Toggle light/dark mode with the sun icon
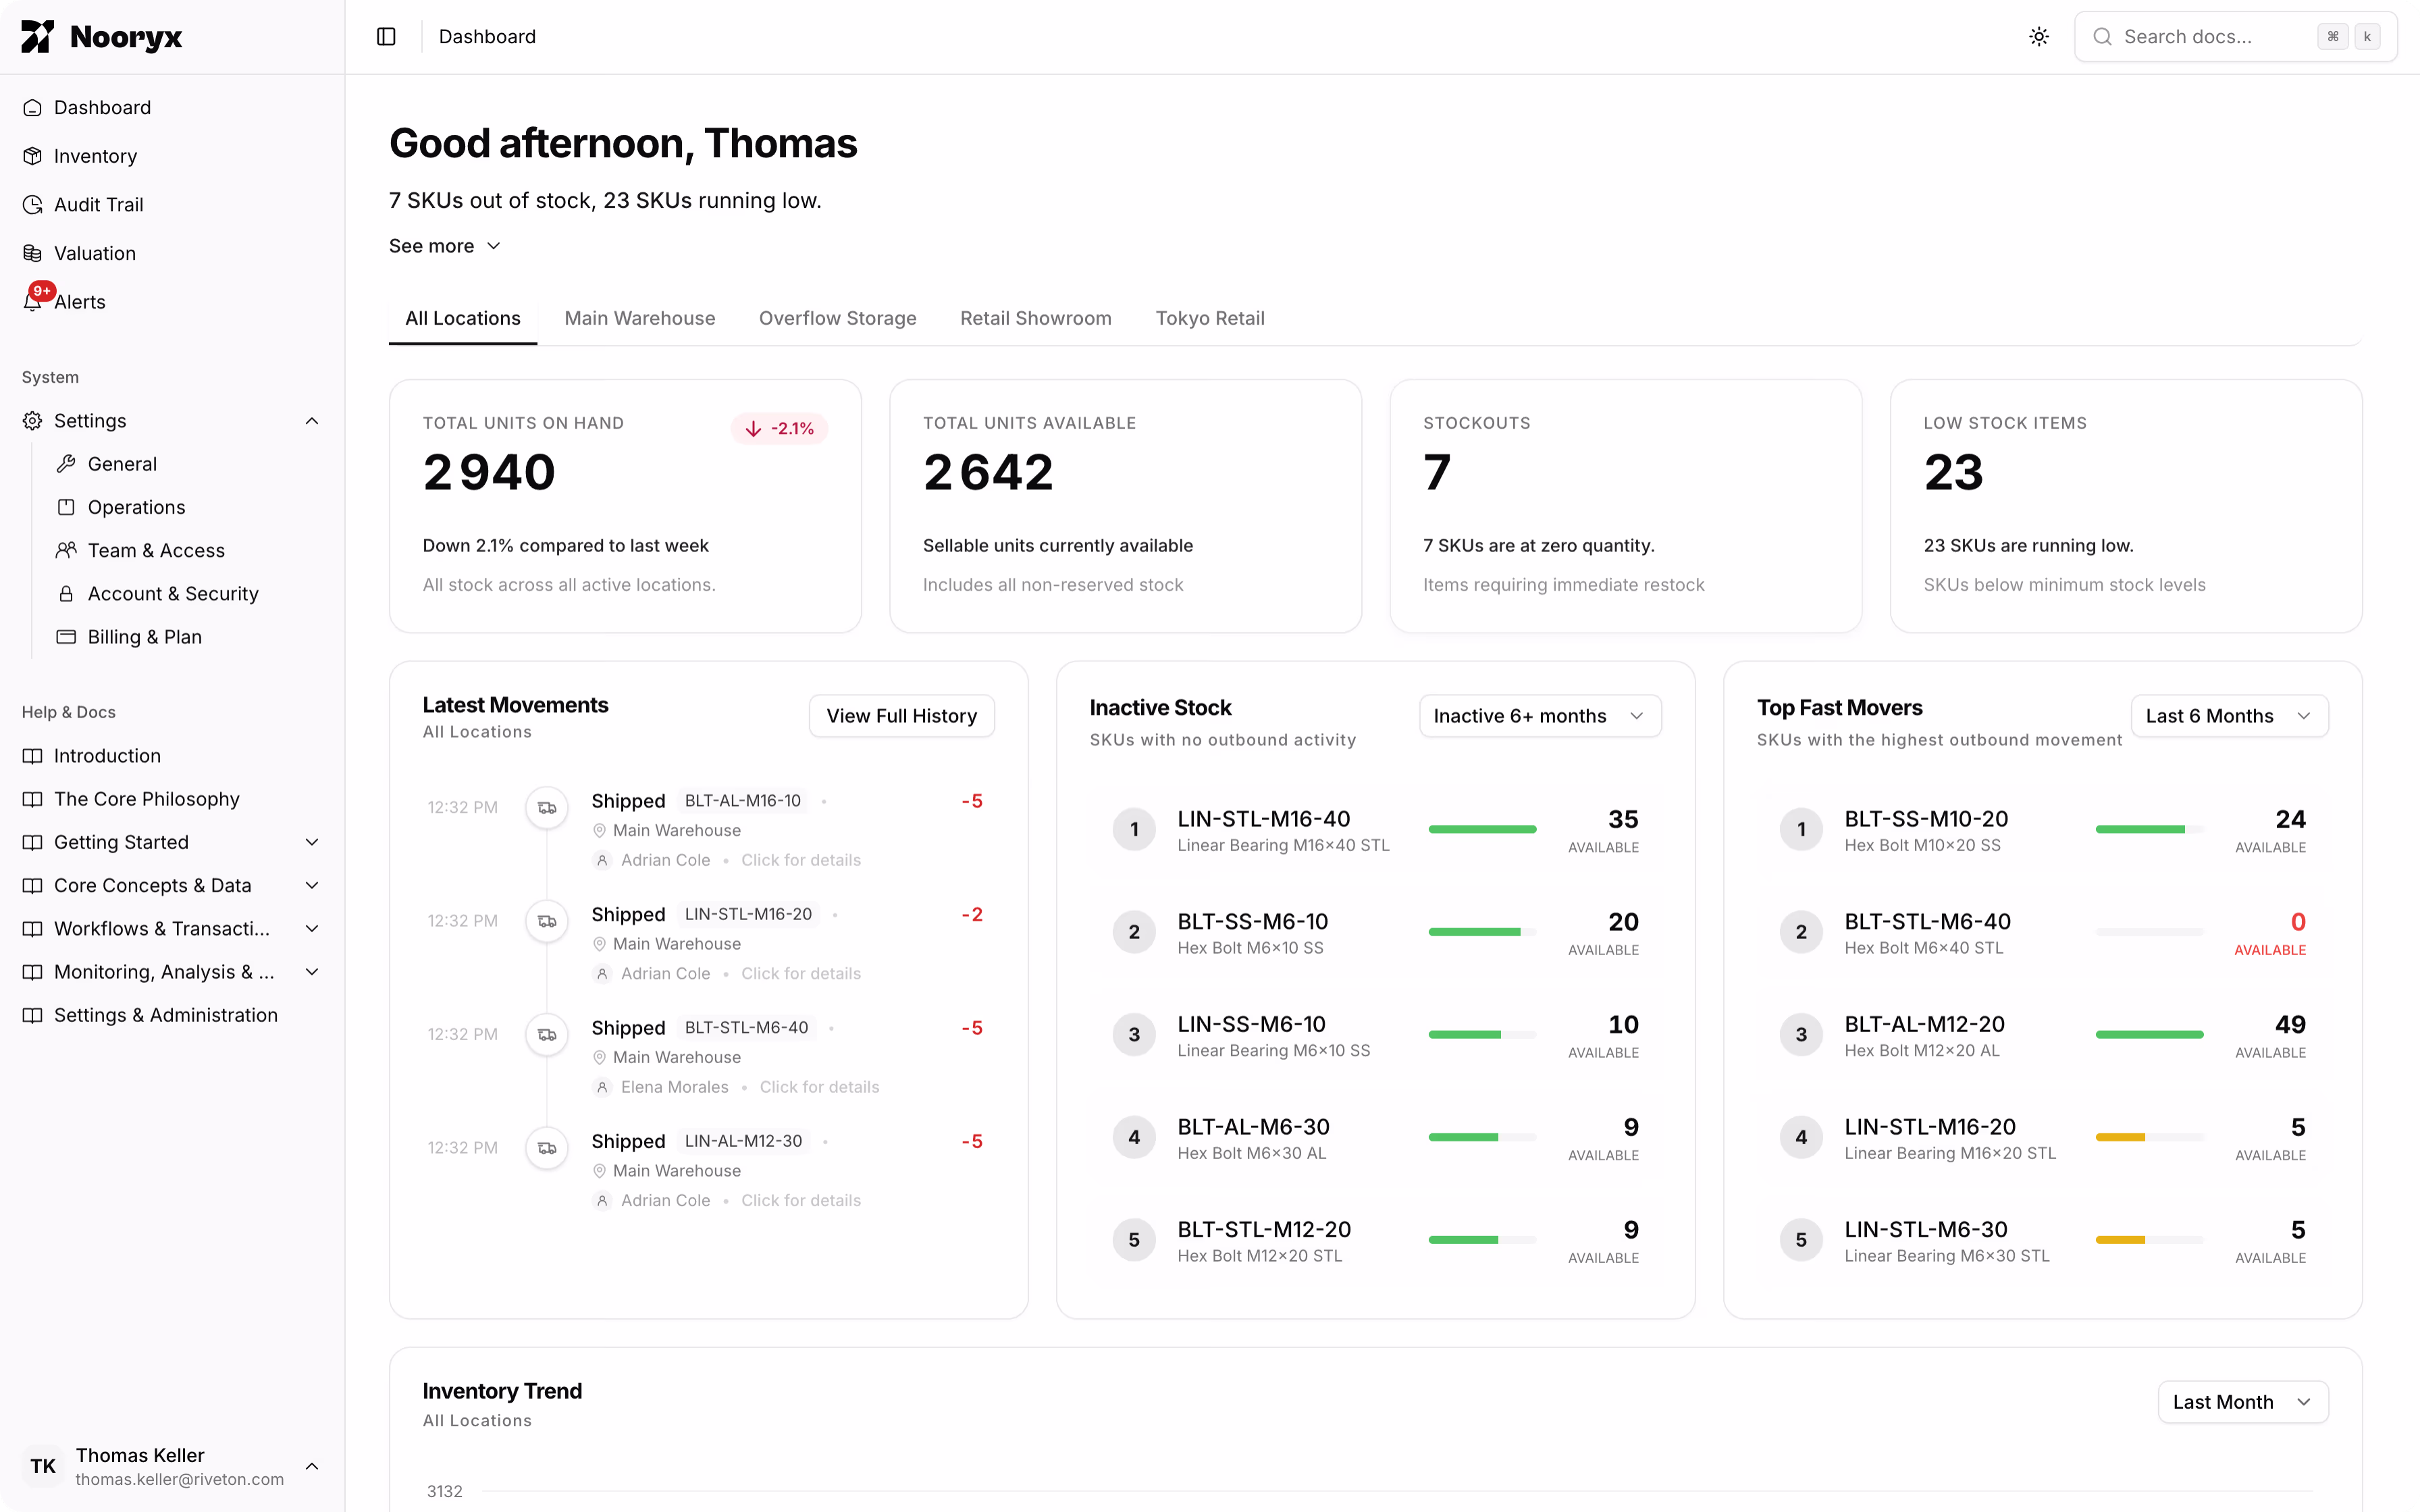Image resolution: width=2420 pixels, height=1512 pixels. pos(2039,36)
